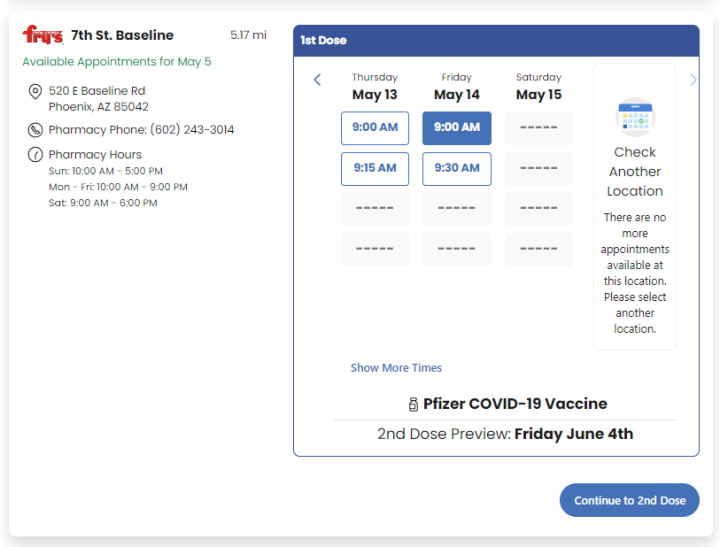
Task: Click the calendar Check Another Location icon
Action: [635, 117]
